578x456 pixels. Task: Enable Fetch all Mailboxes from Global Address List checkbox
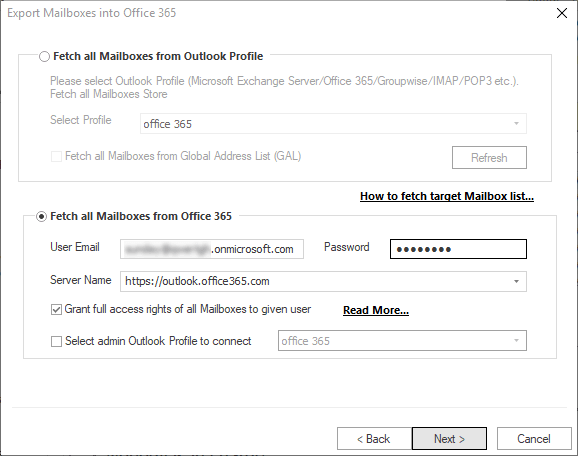click(56, 156)
